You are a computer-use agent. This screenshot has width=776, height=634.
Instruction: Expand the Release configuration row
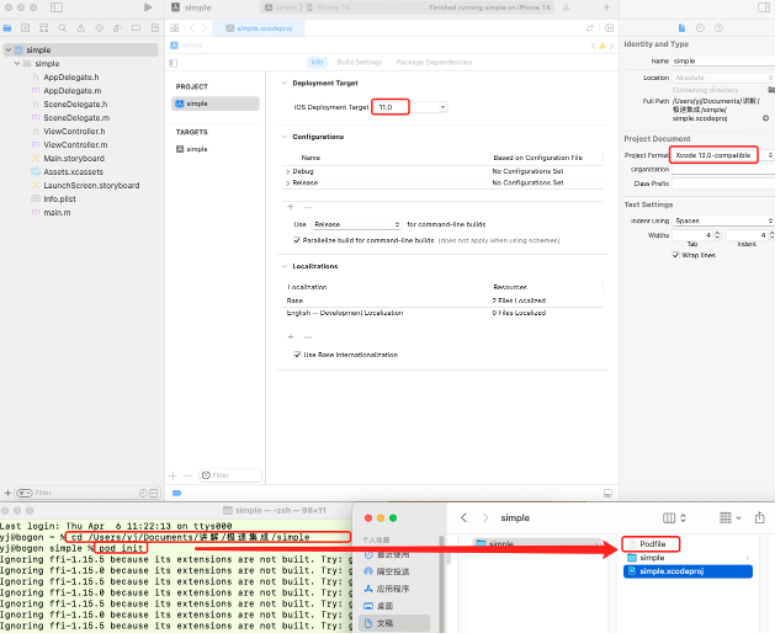288,183
